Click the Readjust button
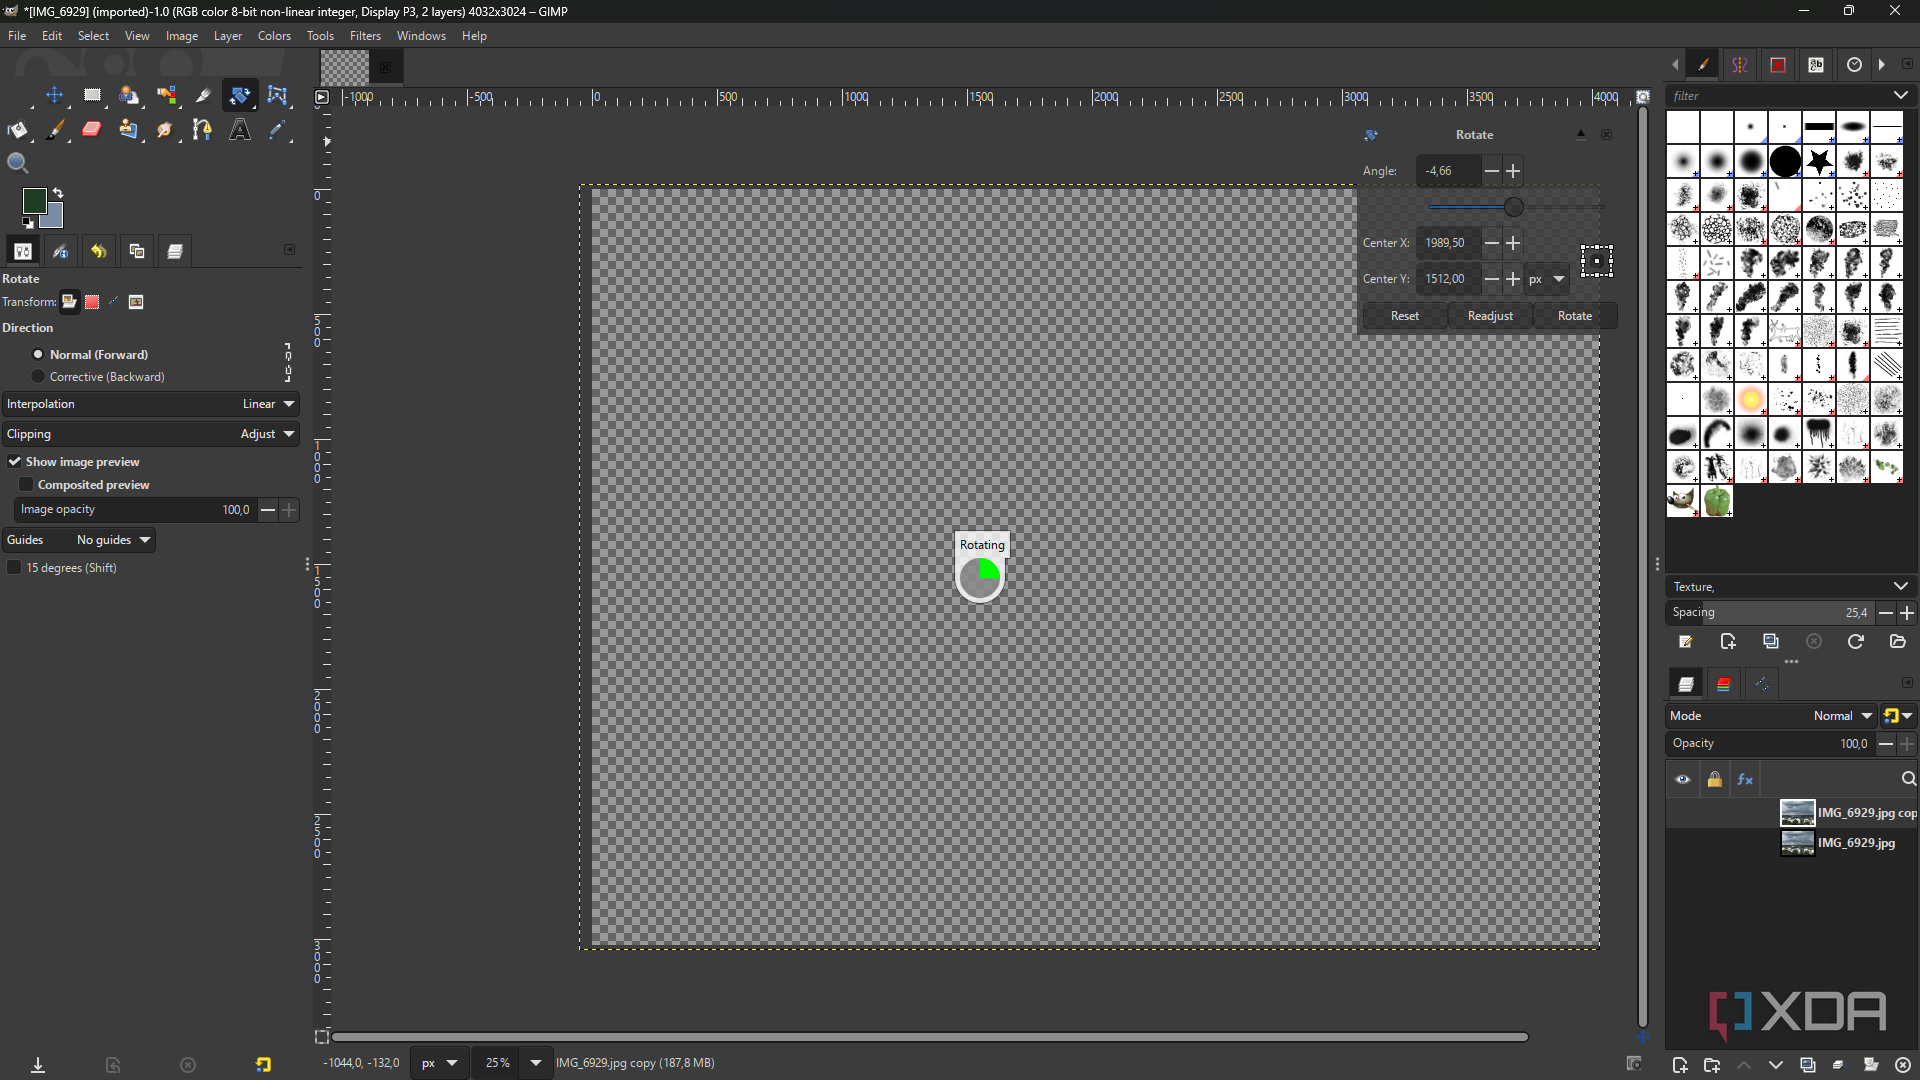The width and height of the screenshot is (1920, 1080). 1490,316
